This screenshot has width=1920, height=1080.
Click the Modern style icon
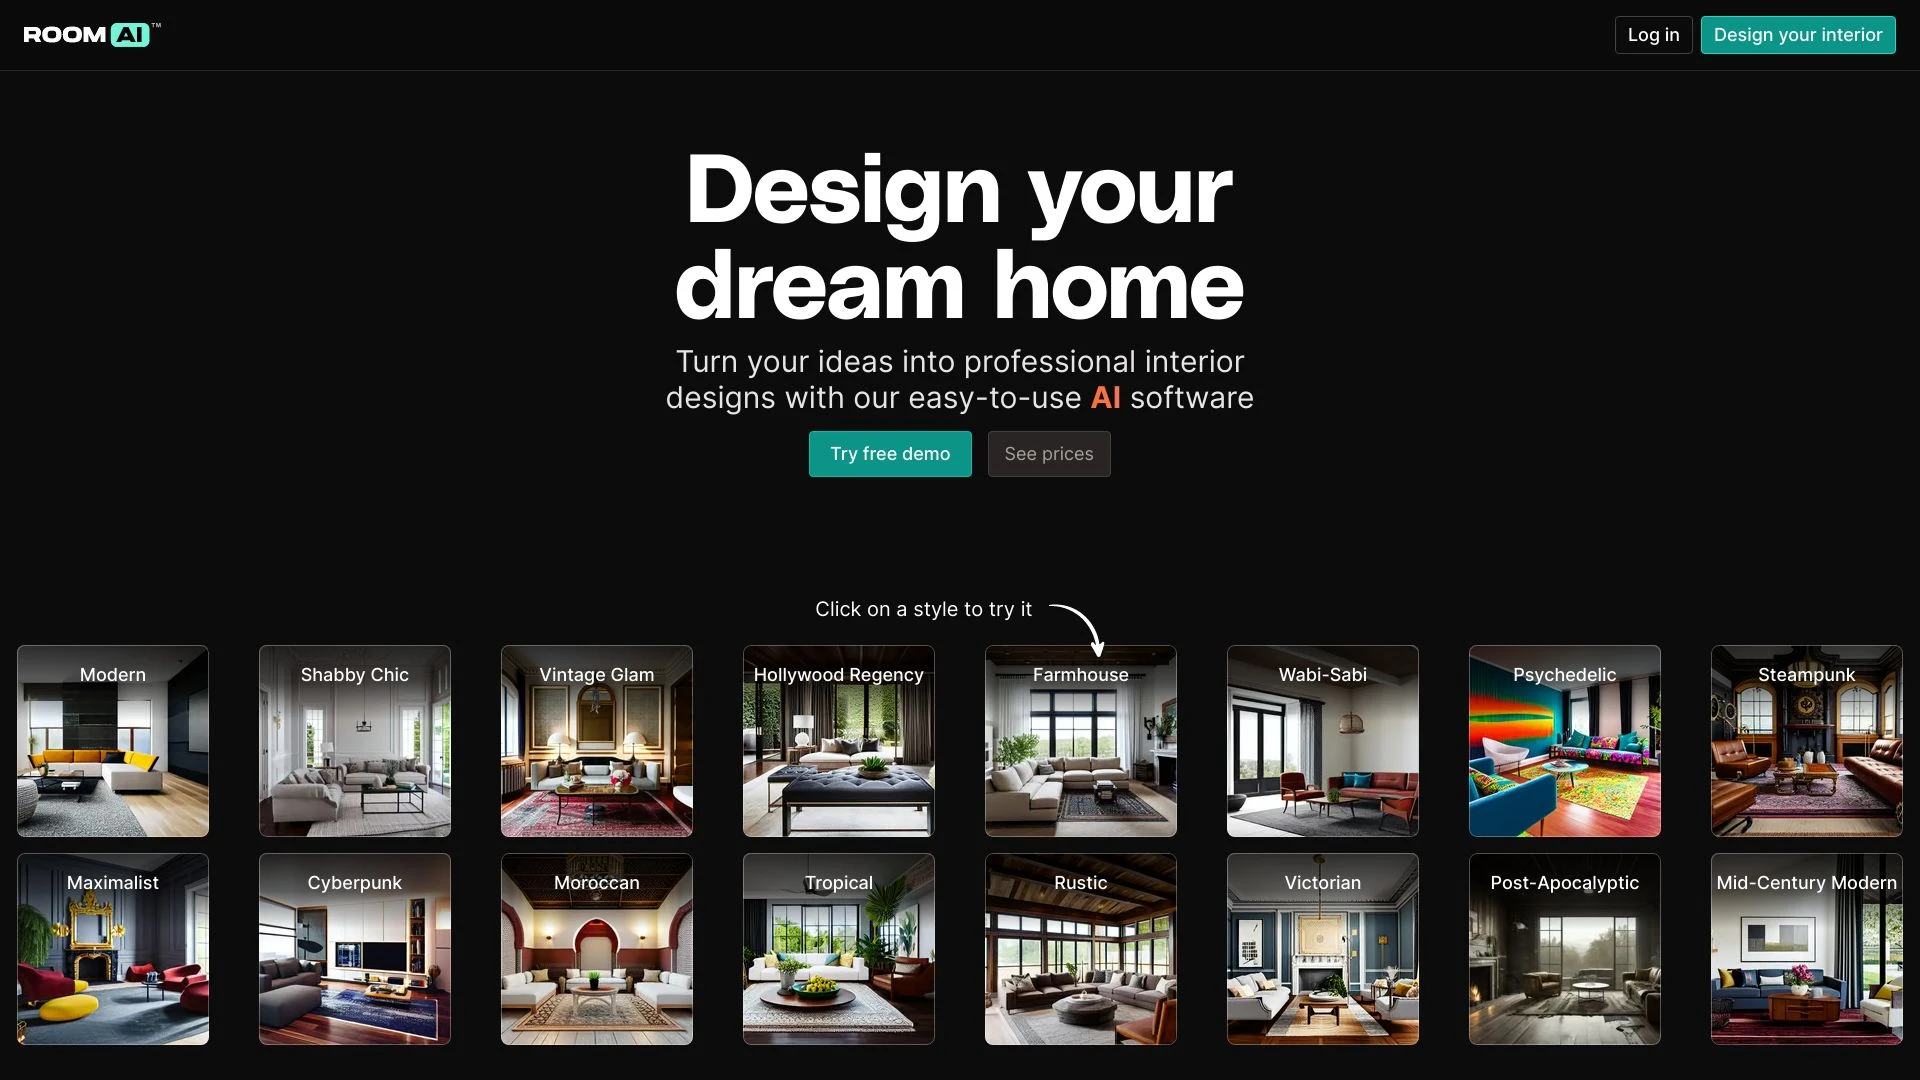pyautogui.click(x=112, y=740)
